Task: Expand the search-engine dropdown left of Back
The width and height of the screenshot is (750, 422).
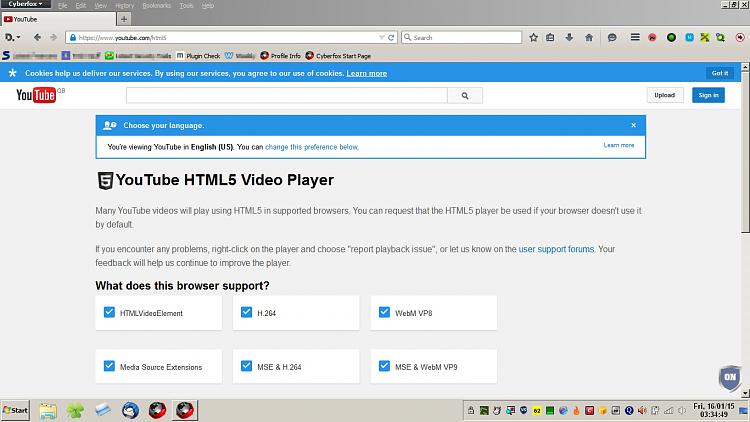Action: coord(13,37)
